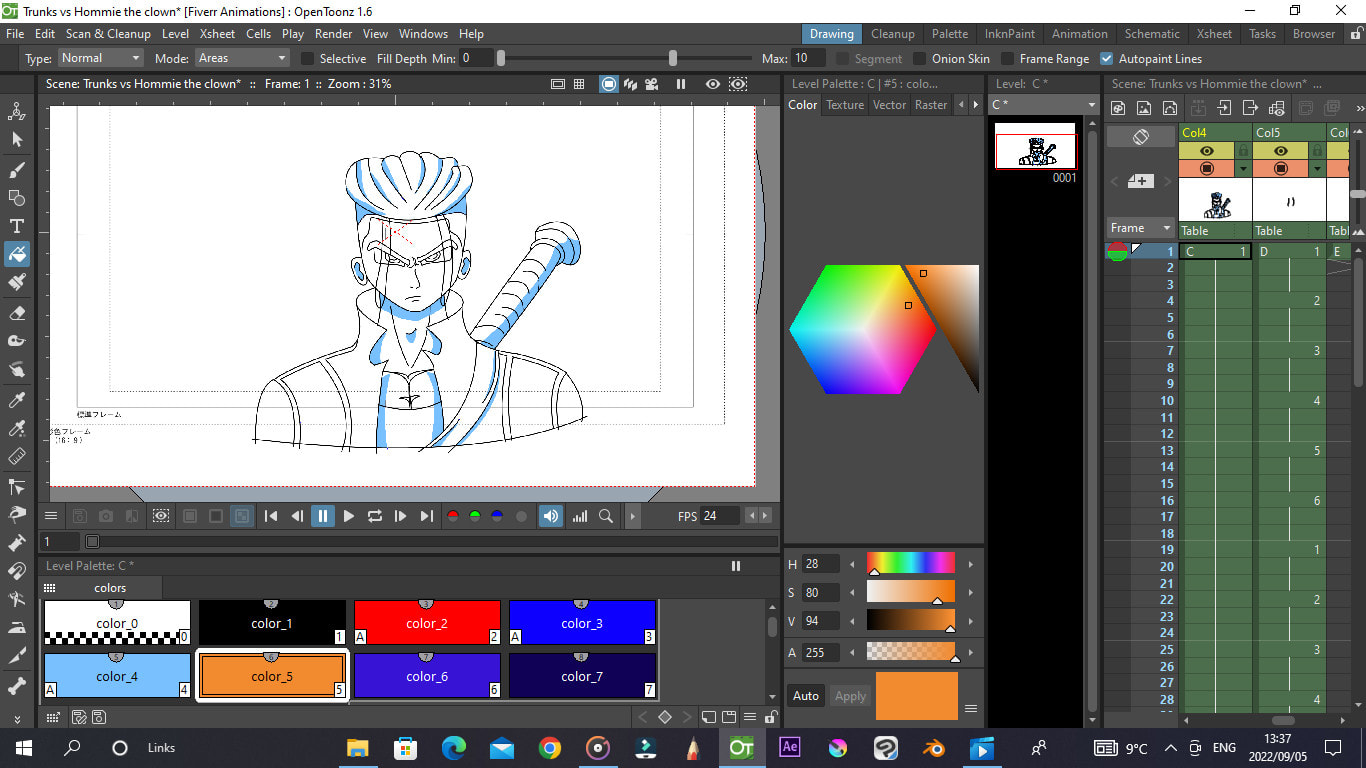Click New Vector Level icon in Xsheet

1169,108
